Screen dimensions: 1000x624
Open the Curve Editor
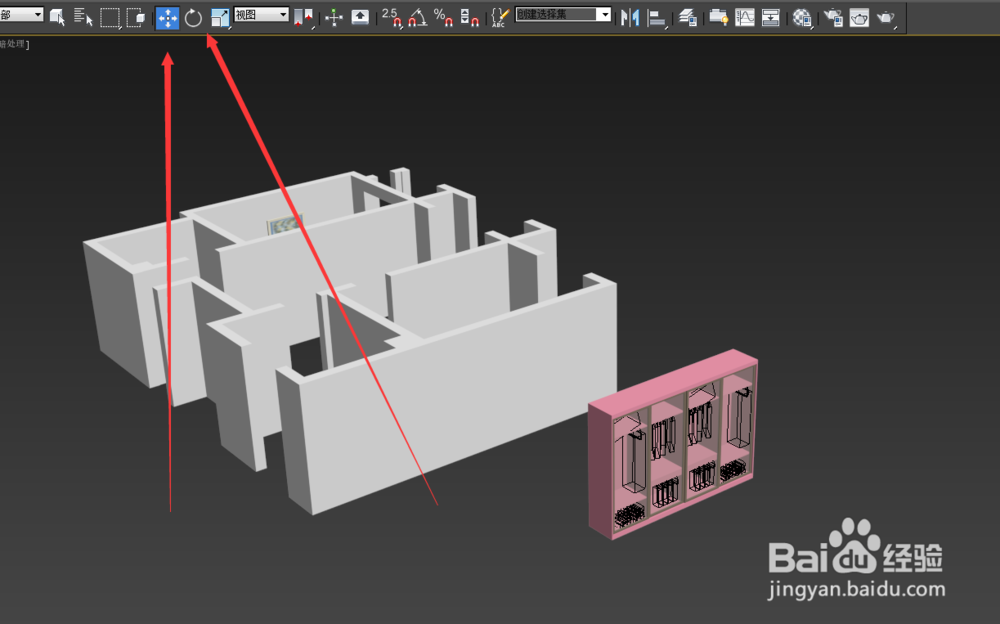[745, 17]
